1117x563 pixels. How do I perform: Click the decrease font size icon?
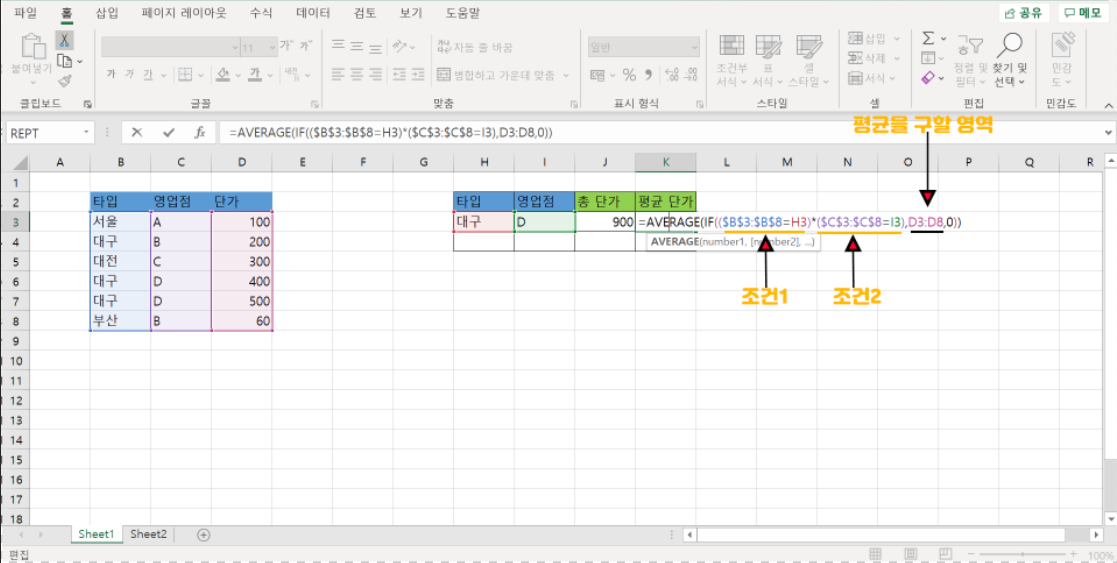pos(305,46)
